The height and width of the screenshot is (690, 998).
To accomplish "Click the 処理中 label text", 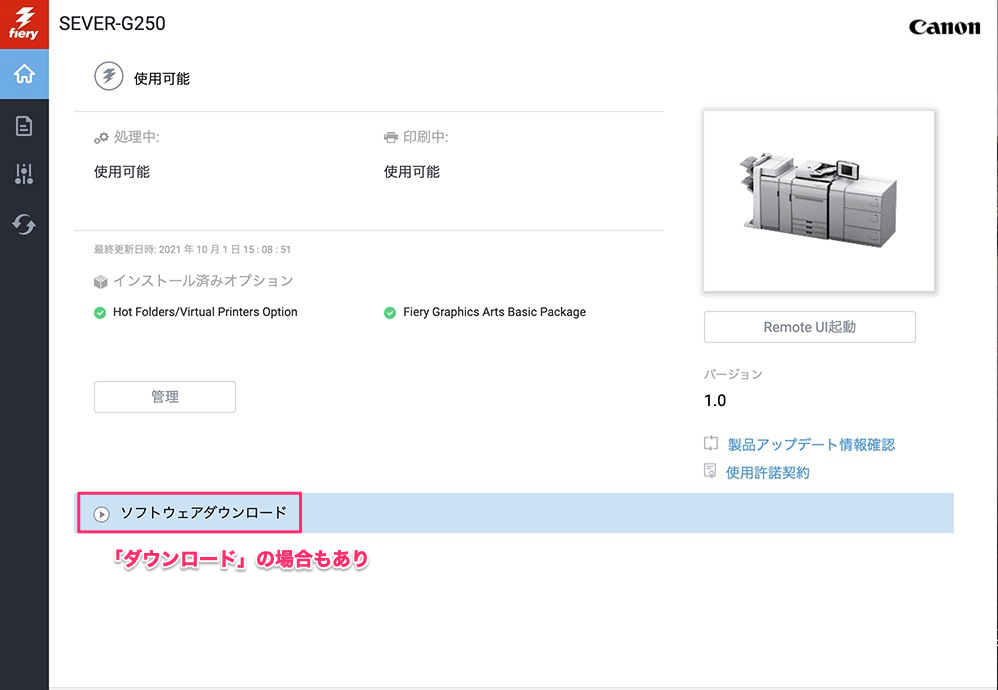I will (137, 137).
